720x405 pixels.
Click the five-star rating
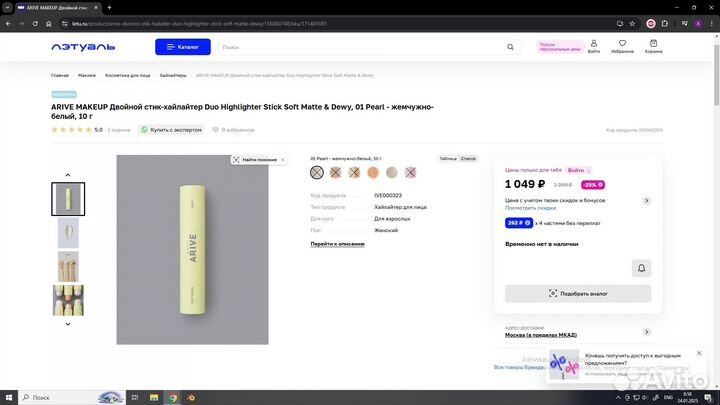71,130
